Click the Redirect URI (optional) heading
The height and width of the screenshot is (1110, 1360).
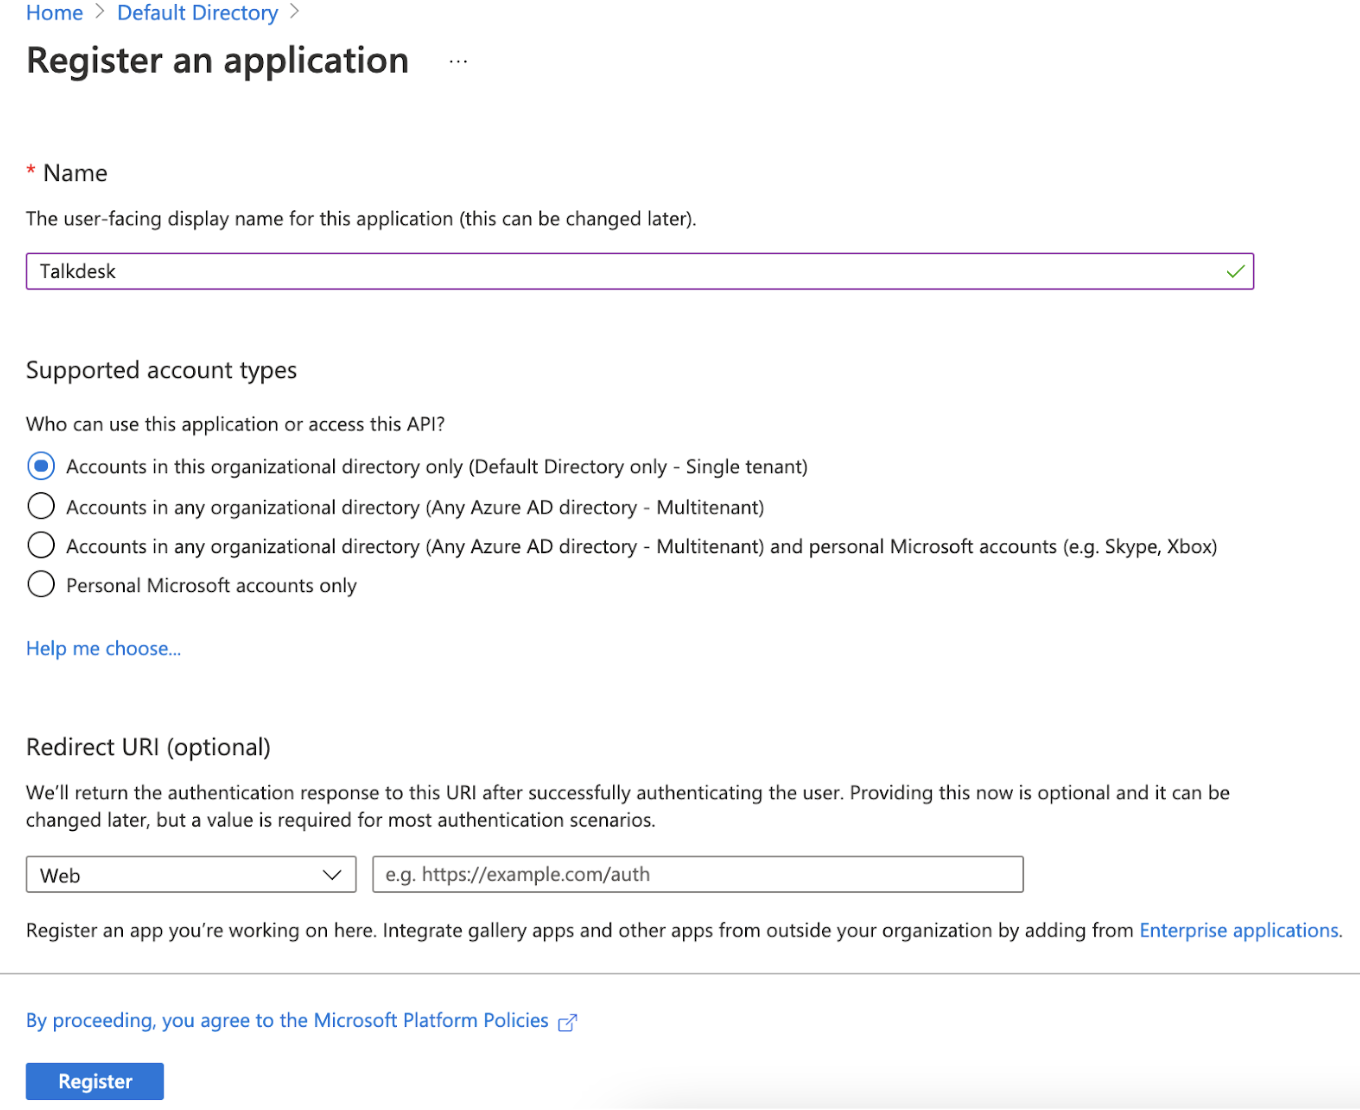click(149, 747)
